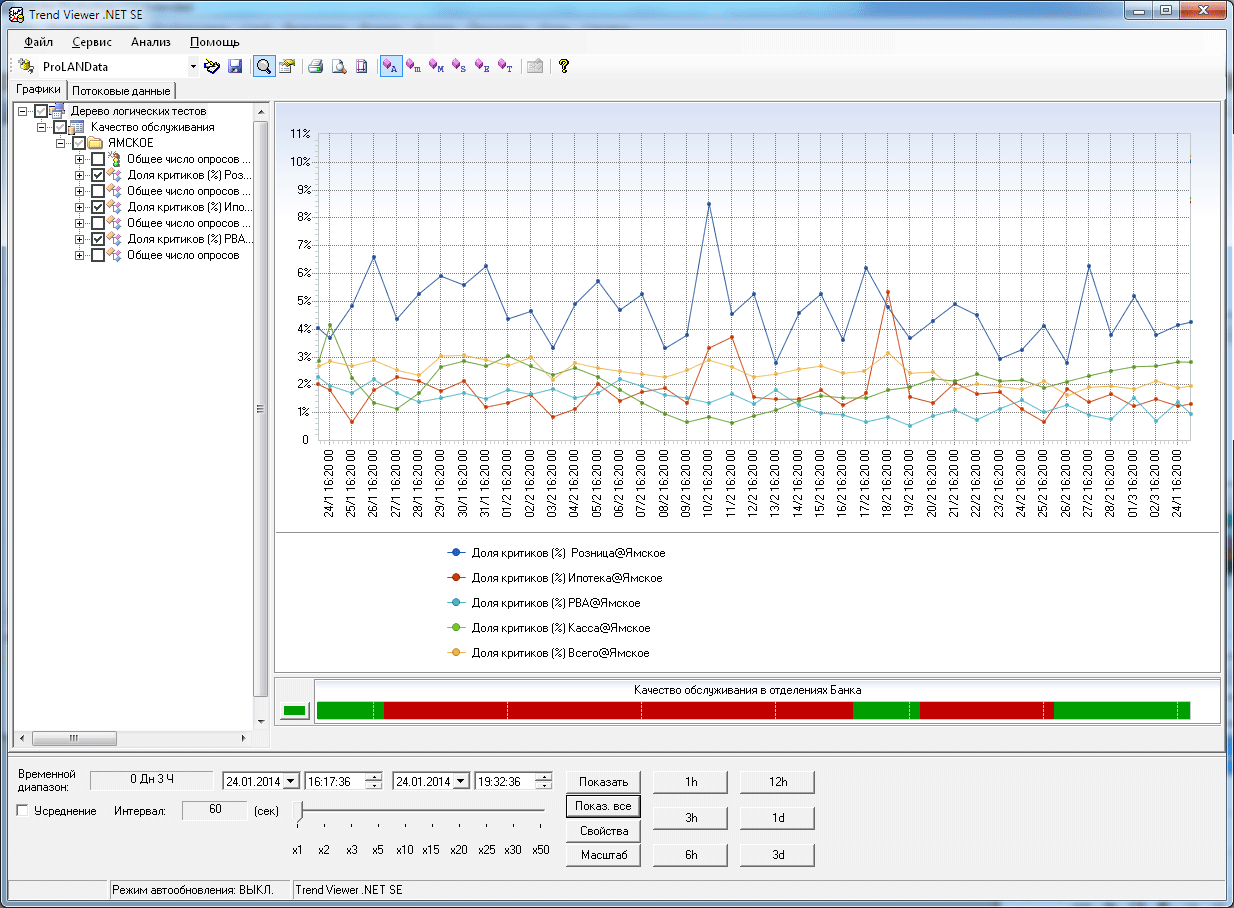Switch to the Потоковые данные tab
Screen dimensions: 1234x908
pyautogui.click(x=121, y=91)
